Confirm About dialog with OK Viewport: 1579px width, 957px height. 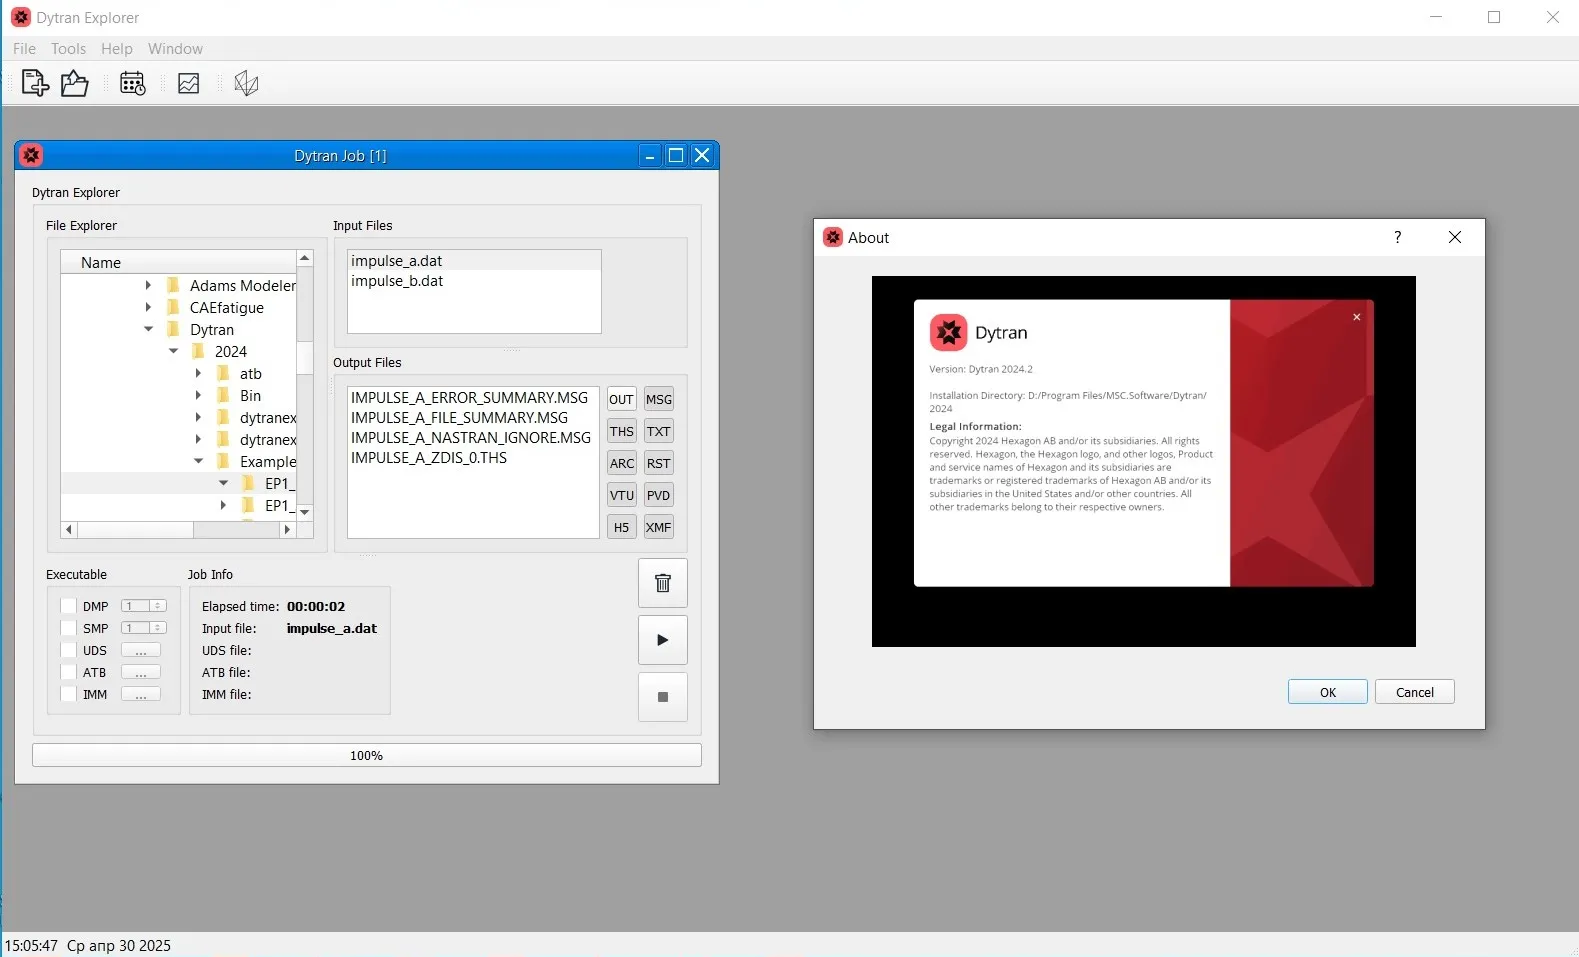click(x=1327, y=692)
